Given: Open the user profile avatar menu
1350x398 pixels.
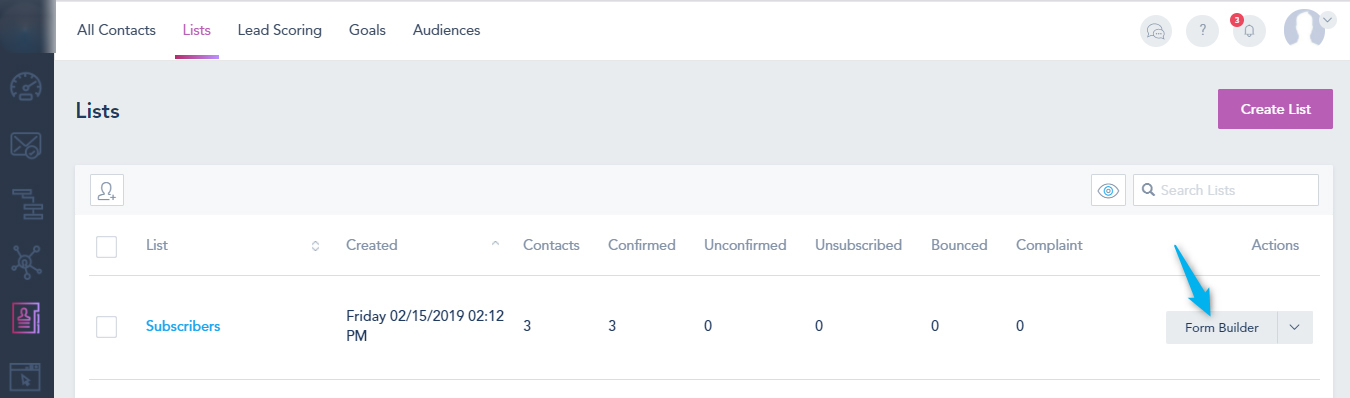Looking at the screenshot, I should 1308,29.
